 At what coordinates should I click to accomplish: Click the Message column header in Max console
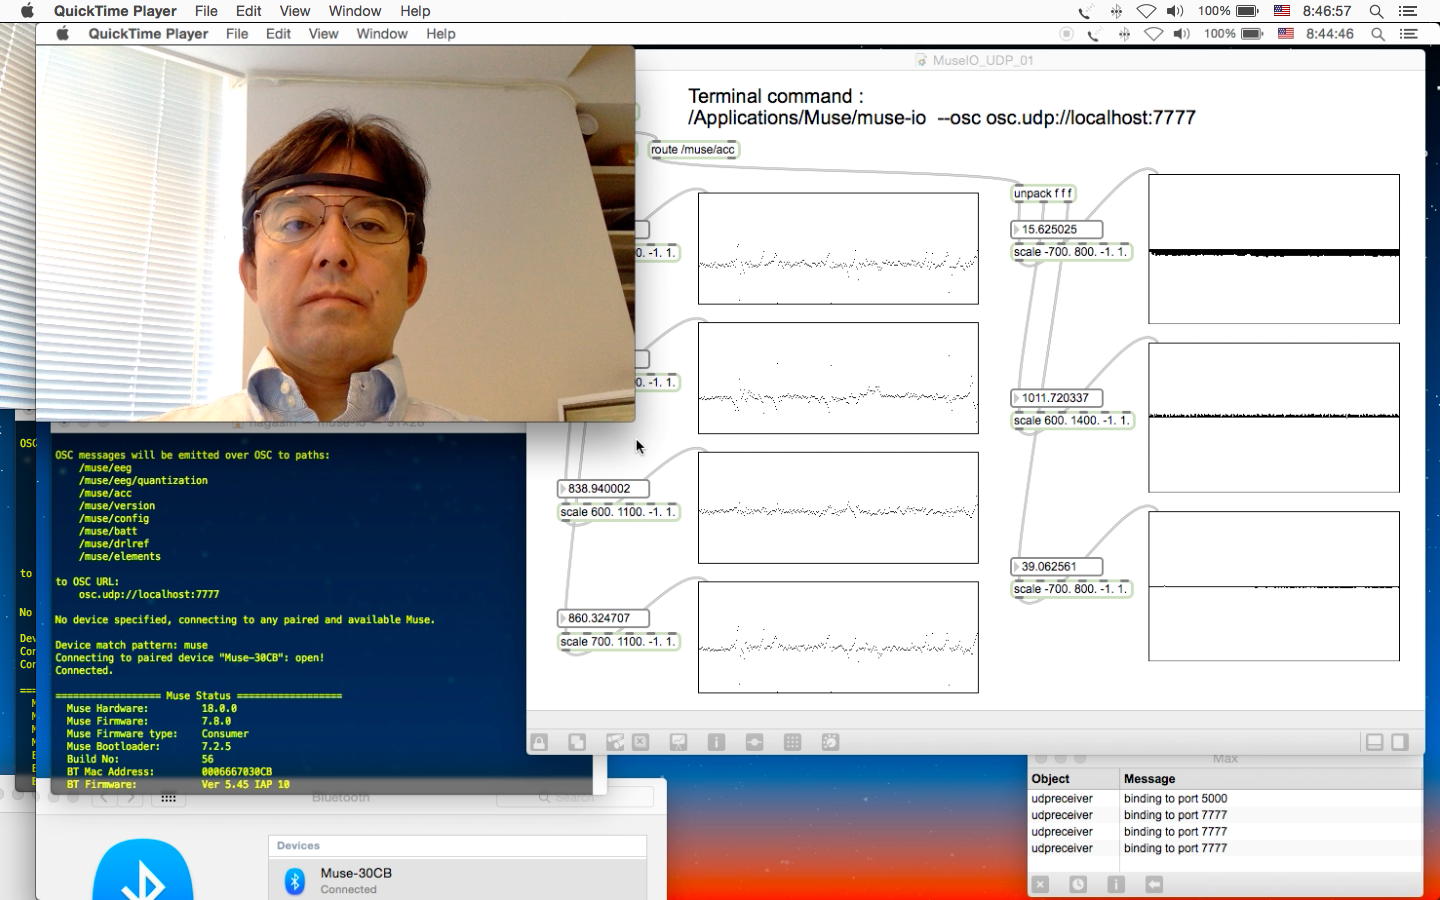pyautogui.click(x=1149, y=779)
